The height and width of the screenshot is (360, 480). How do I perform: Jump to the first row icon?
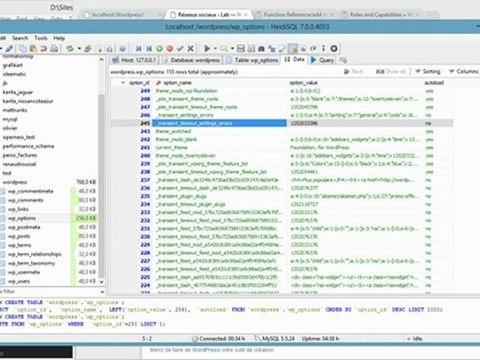click(139, 49)
